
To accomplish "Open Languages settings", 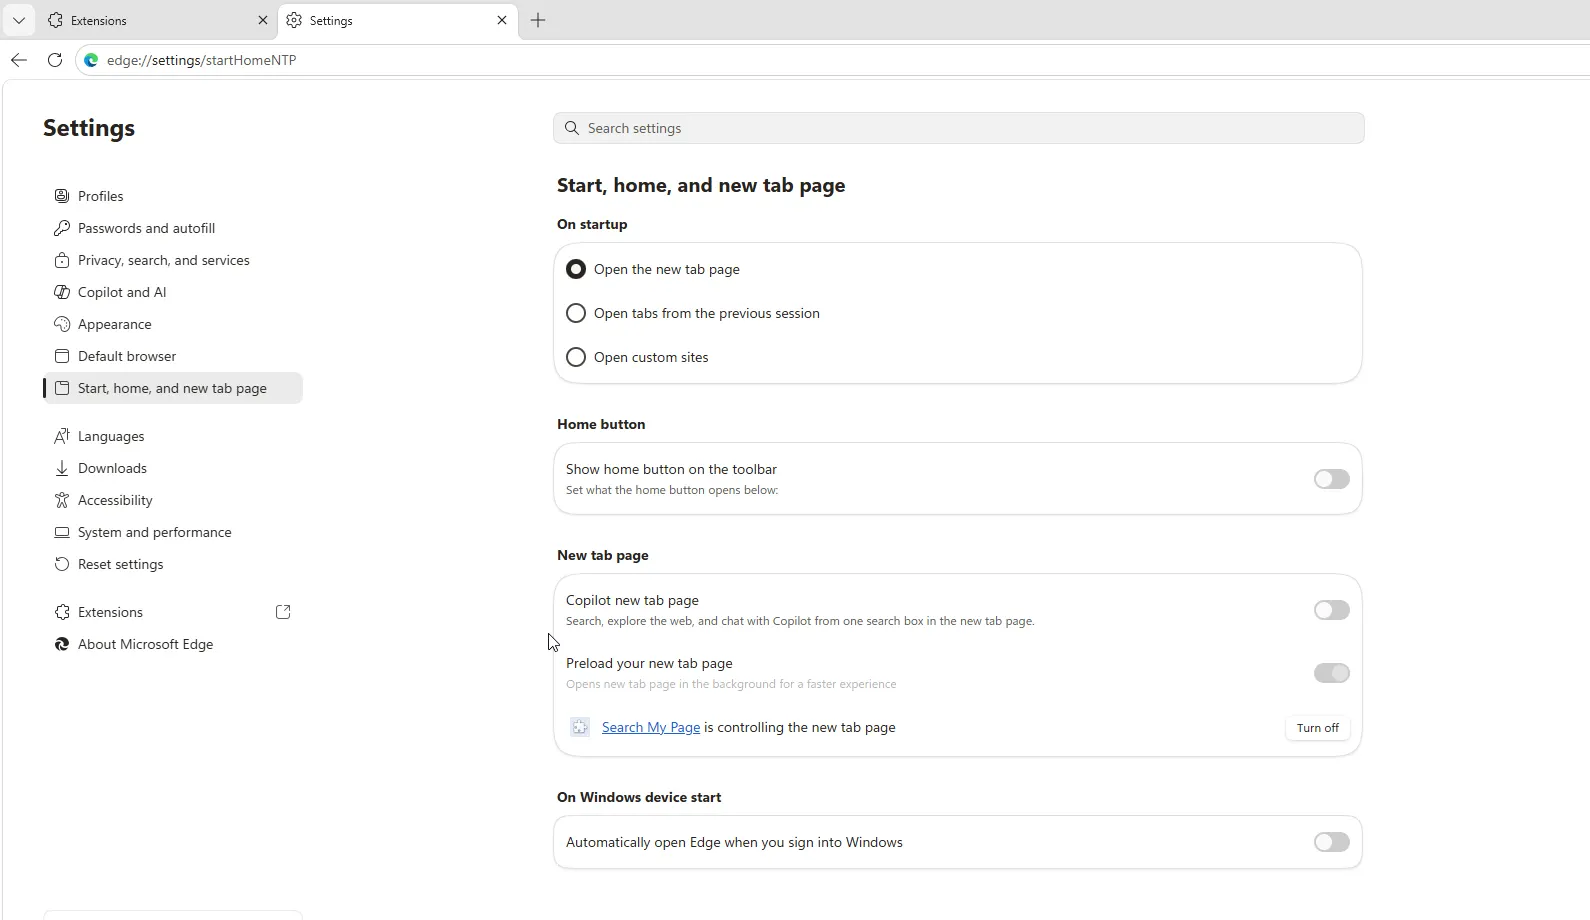I will [172, 436].
